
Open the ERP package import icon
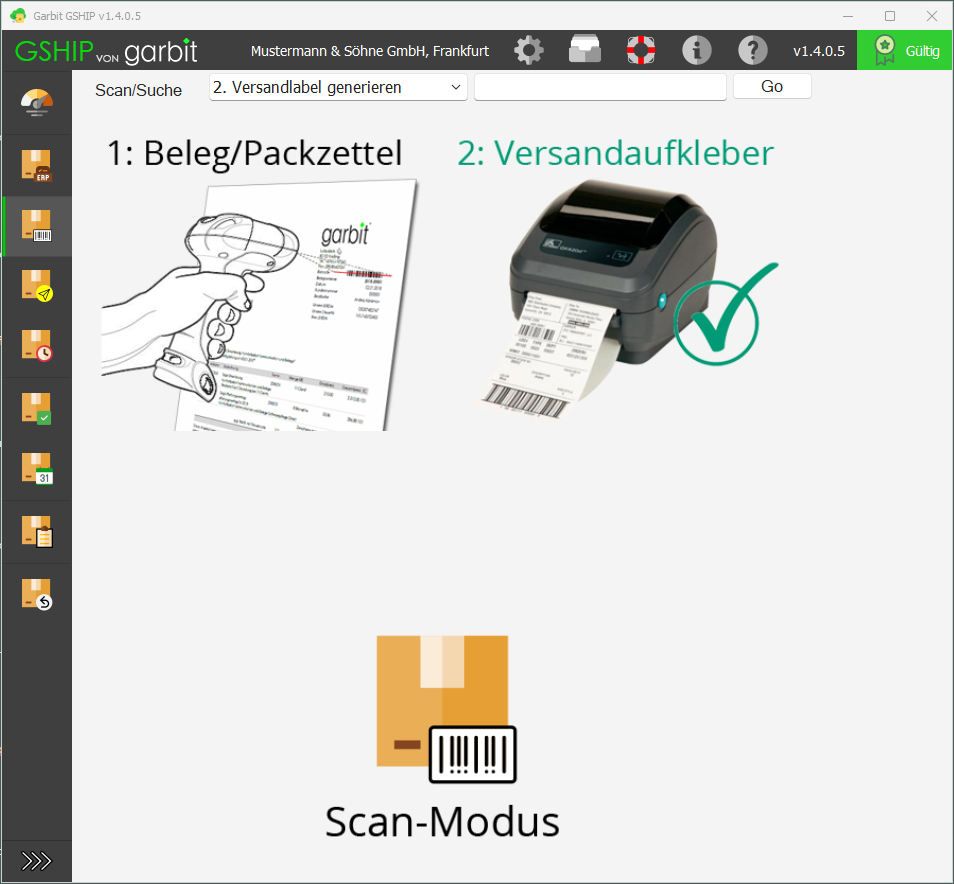click(x=37, y=165)
